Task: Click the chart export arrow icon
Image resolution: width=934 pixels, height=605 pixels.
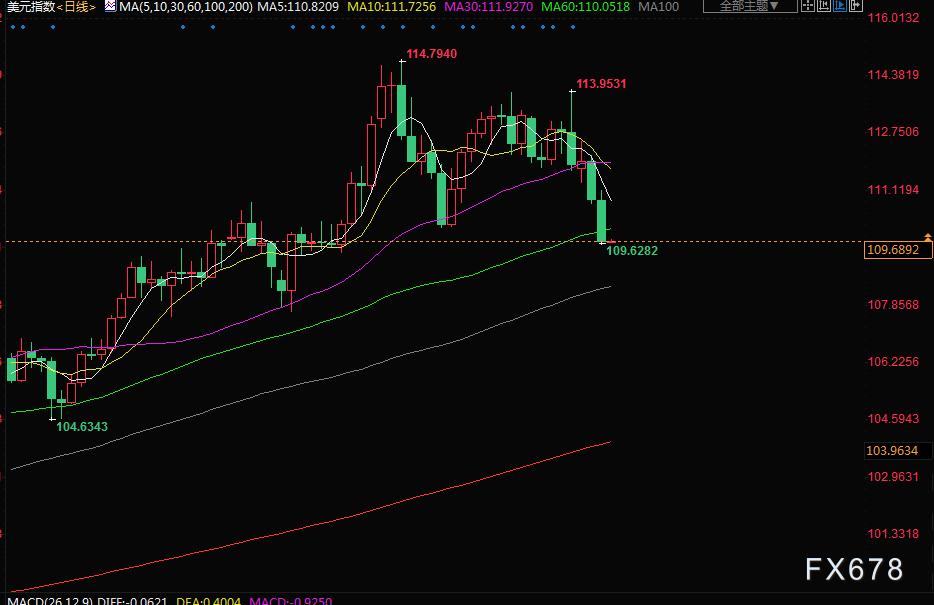Action: pos(856,6)
